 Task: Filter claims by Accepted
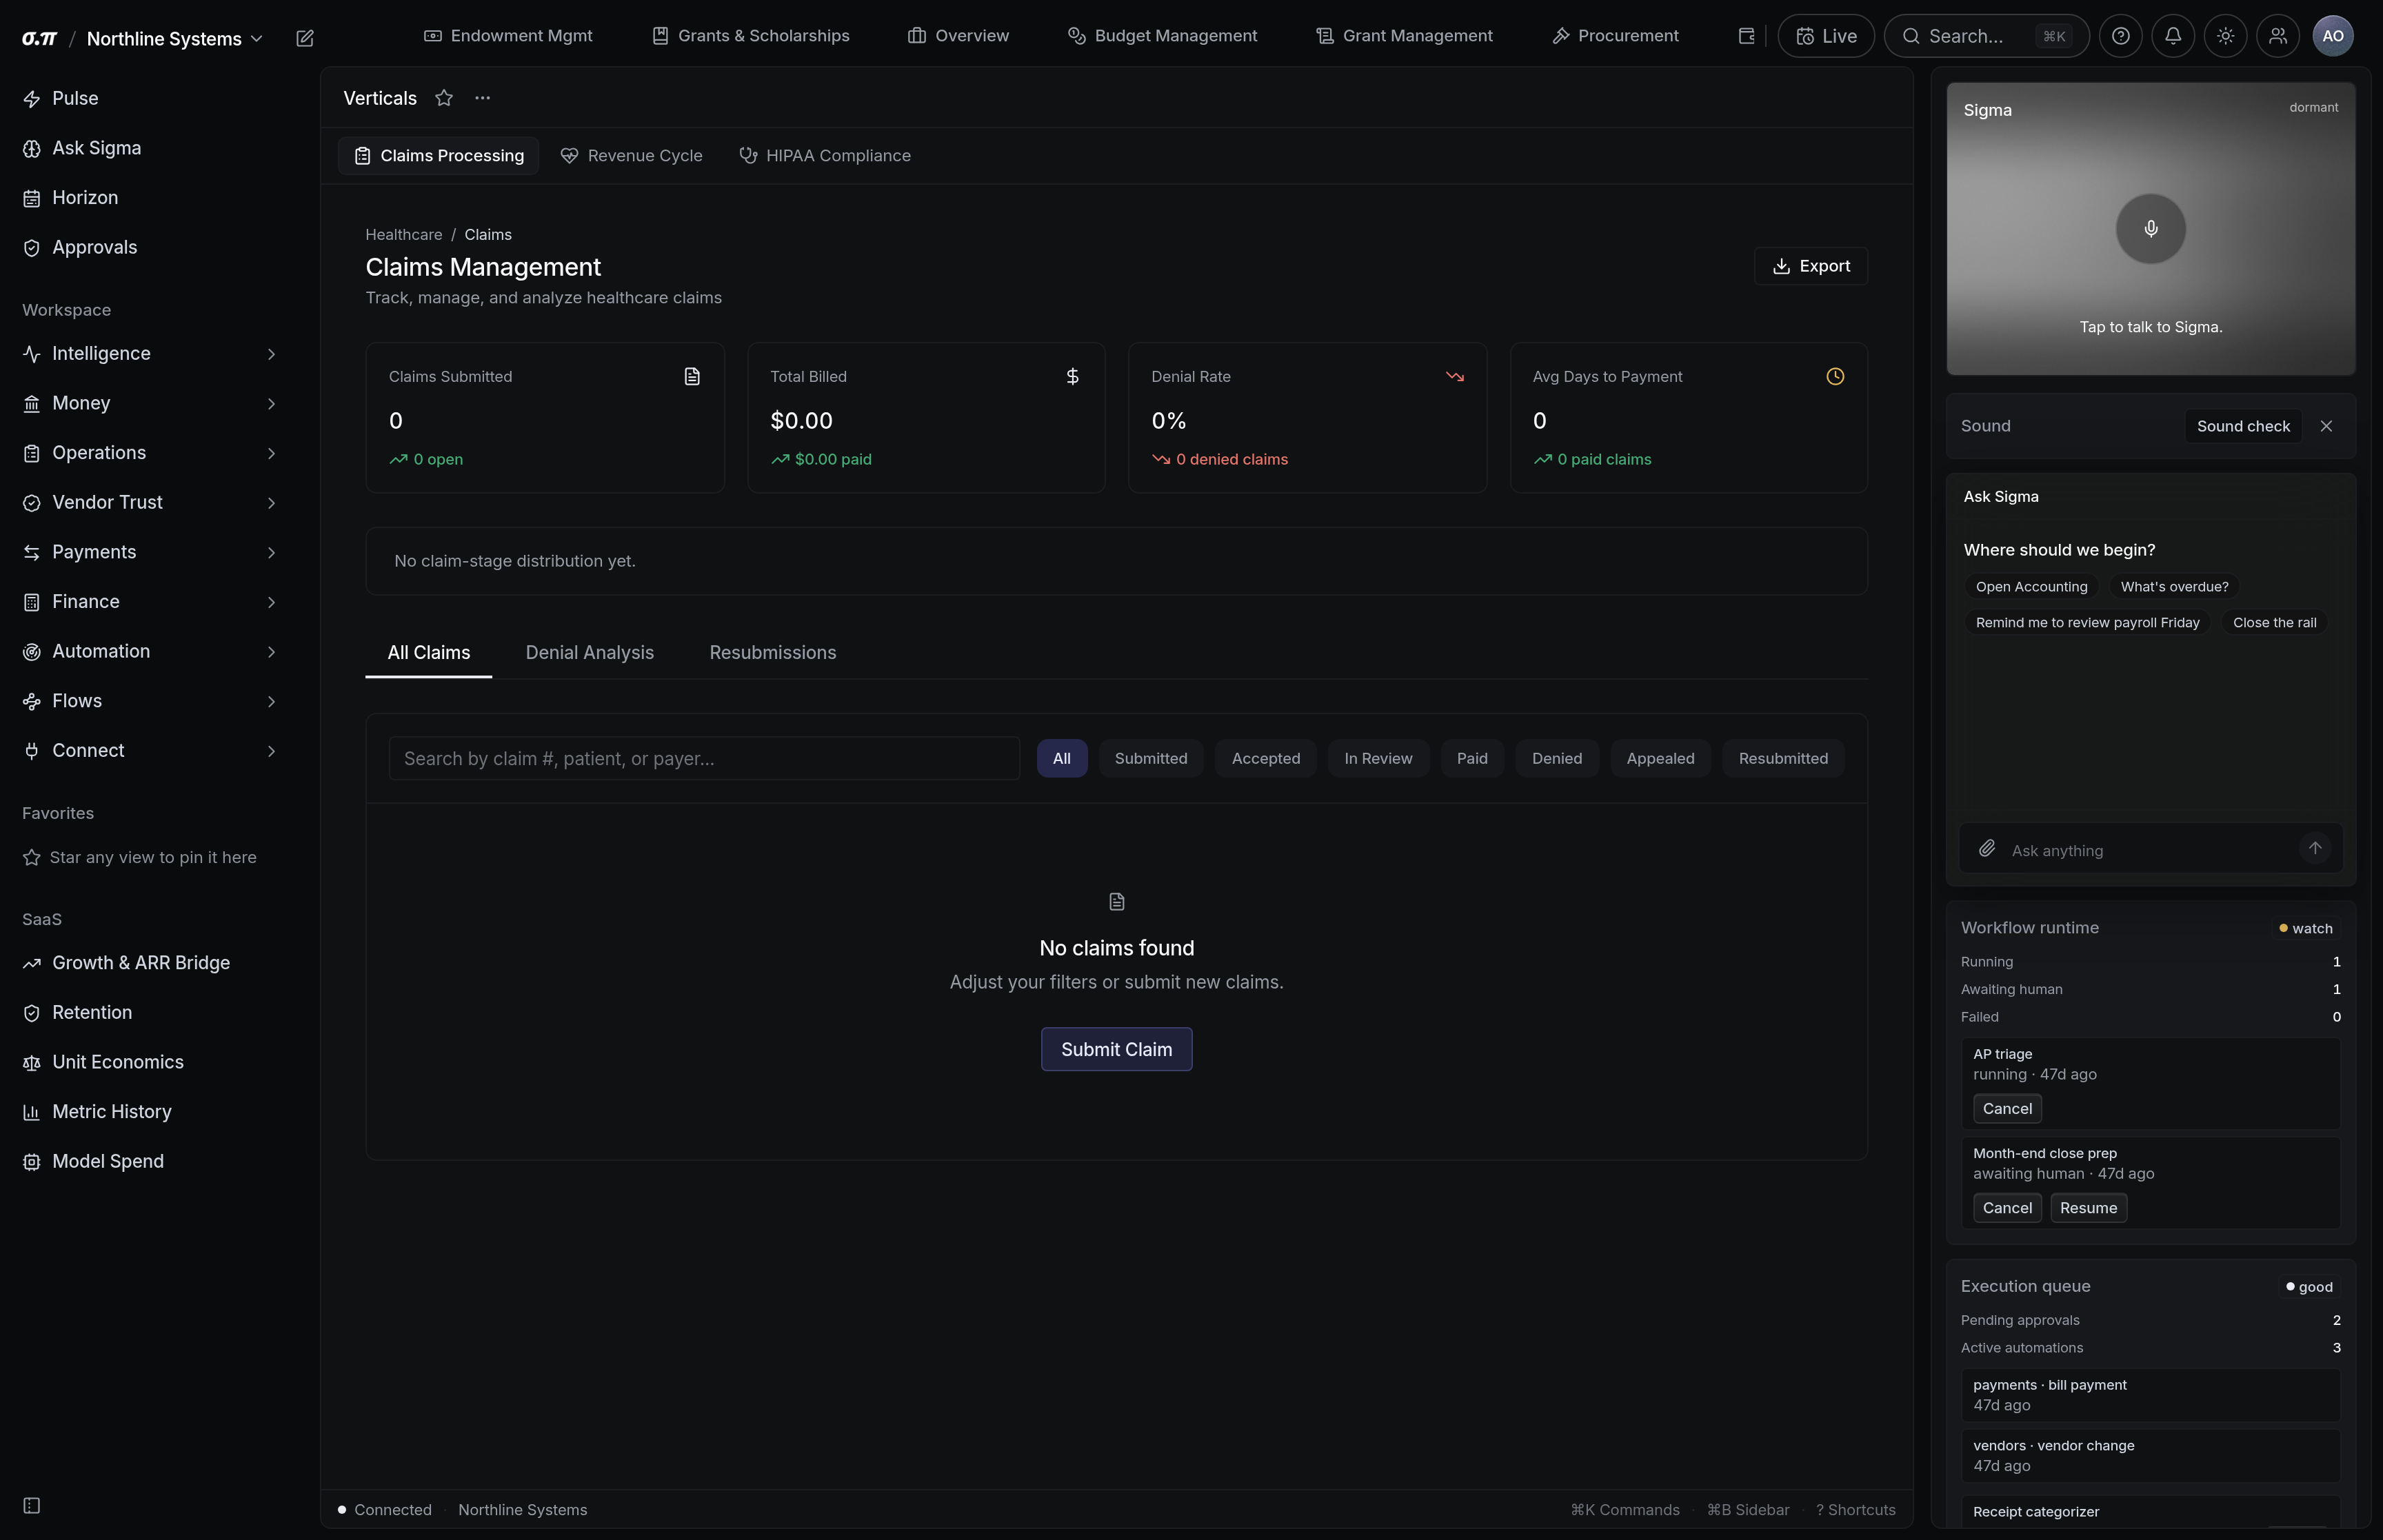click(1265, 759)
